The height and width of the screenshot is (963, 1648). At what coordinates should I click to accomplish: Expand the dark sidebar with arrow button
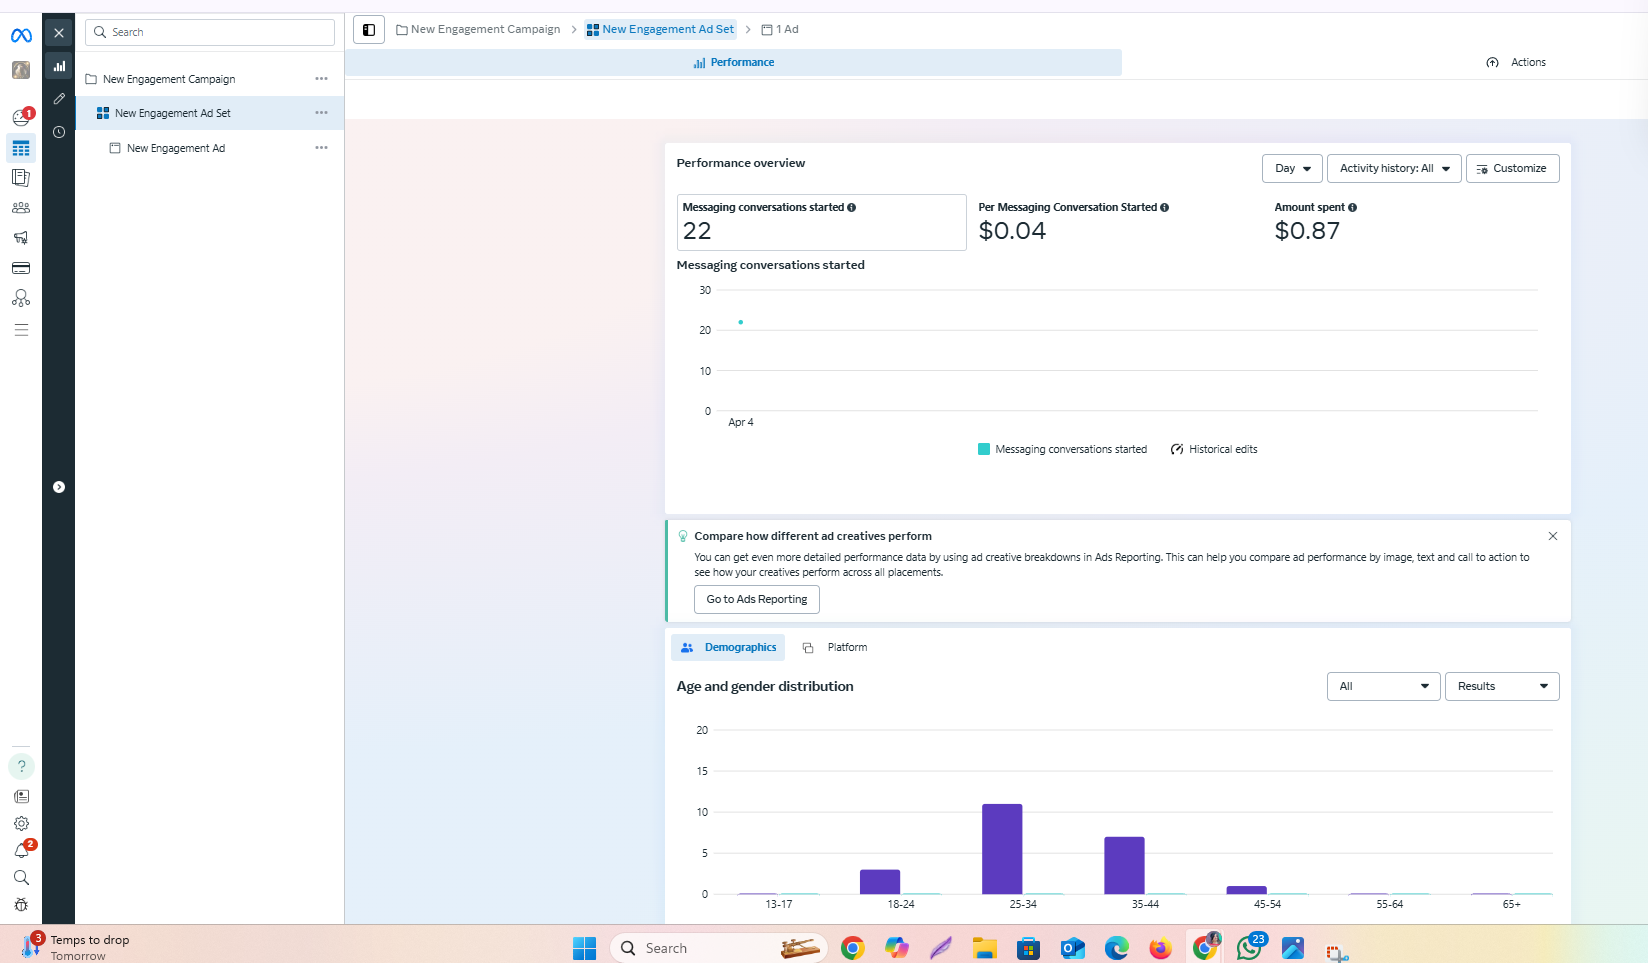click(59, 487)
